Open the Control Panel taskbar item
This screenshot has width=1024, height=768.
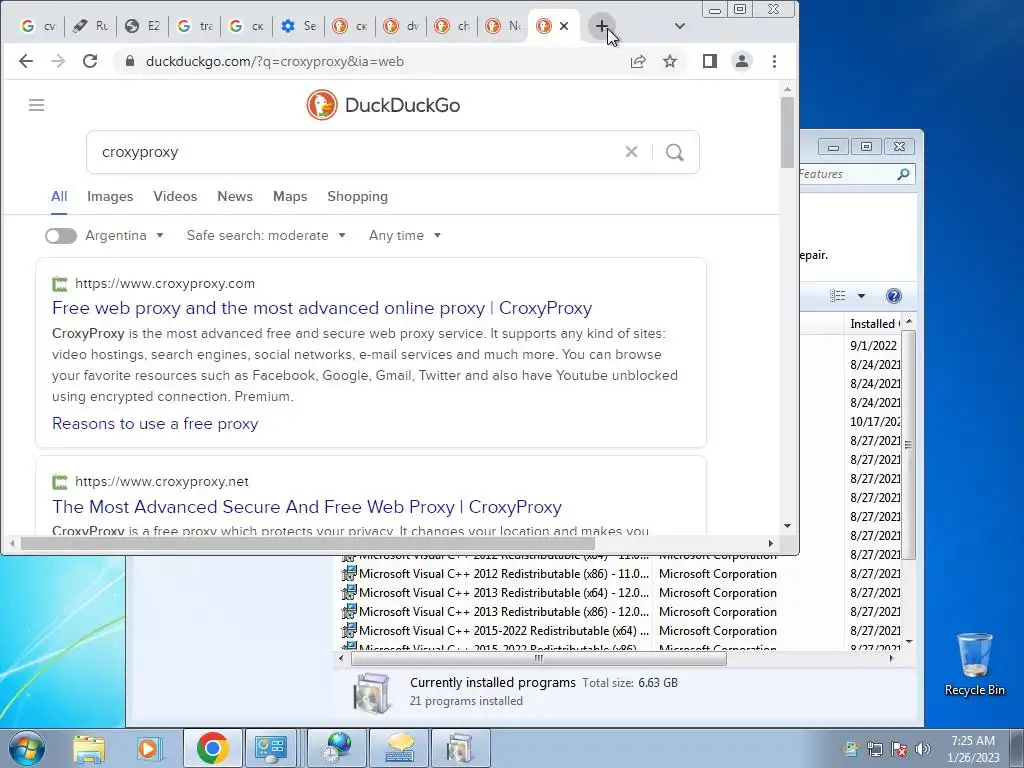[x=270, y=748]
